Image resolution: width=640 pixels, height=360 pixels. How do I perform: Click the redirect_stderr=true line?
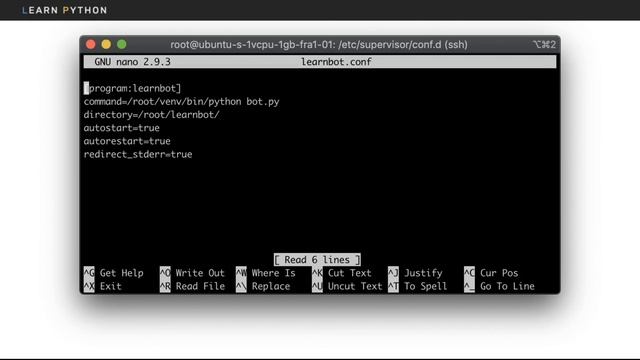138,154
